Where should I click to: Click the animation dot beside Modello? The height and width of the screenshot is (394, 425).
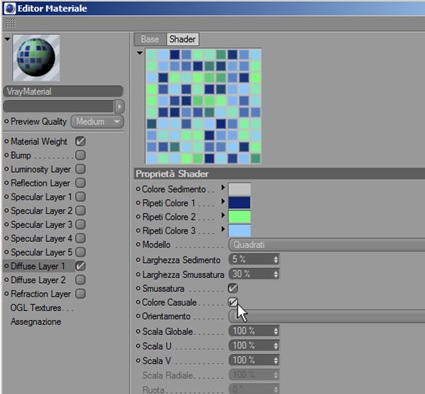[x=138, y=244]
